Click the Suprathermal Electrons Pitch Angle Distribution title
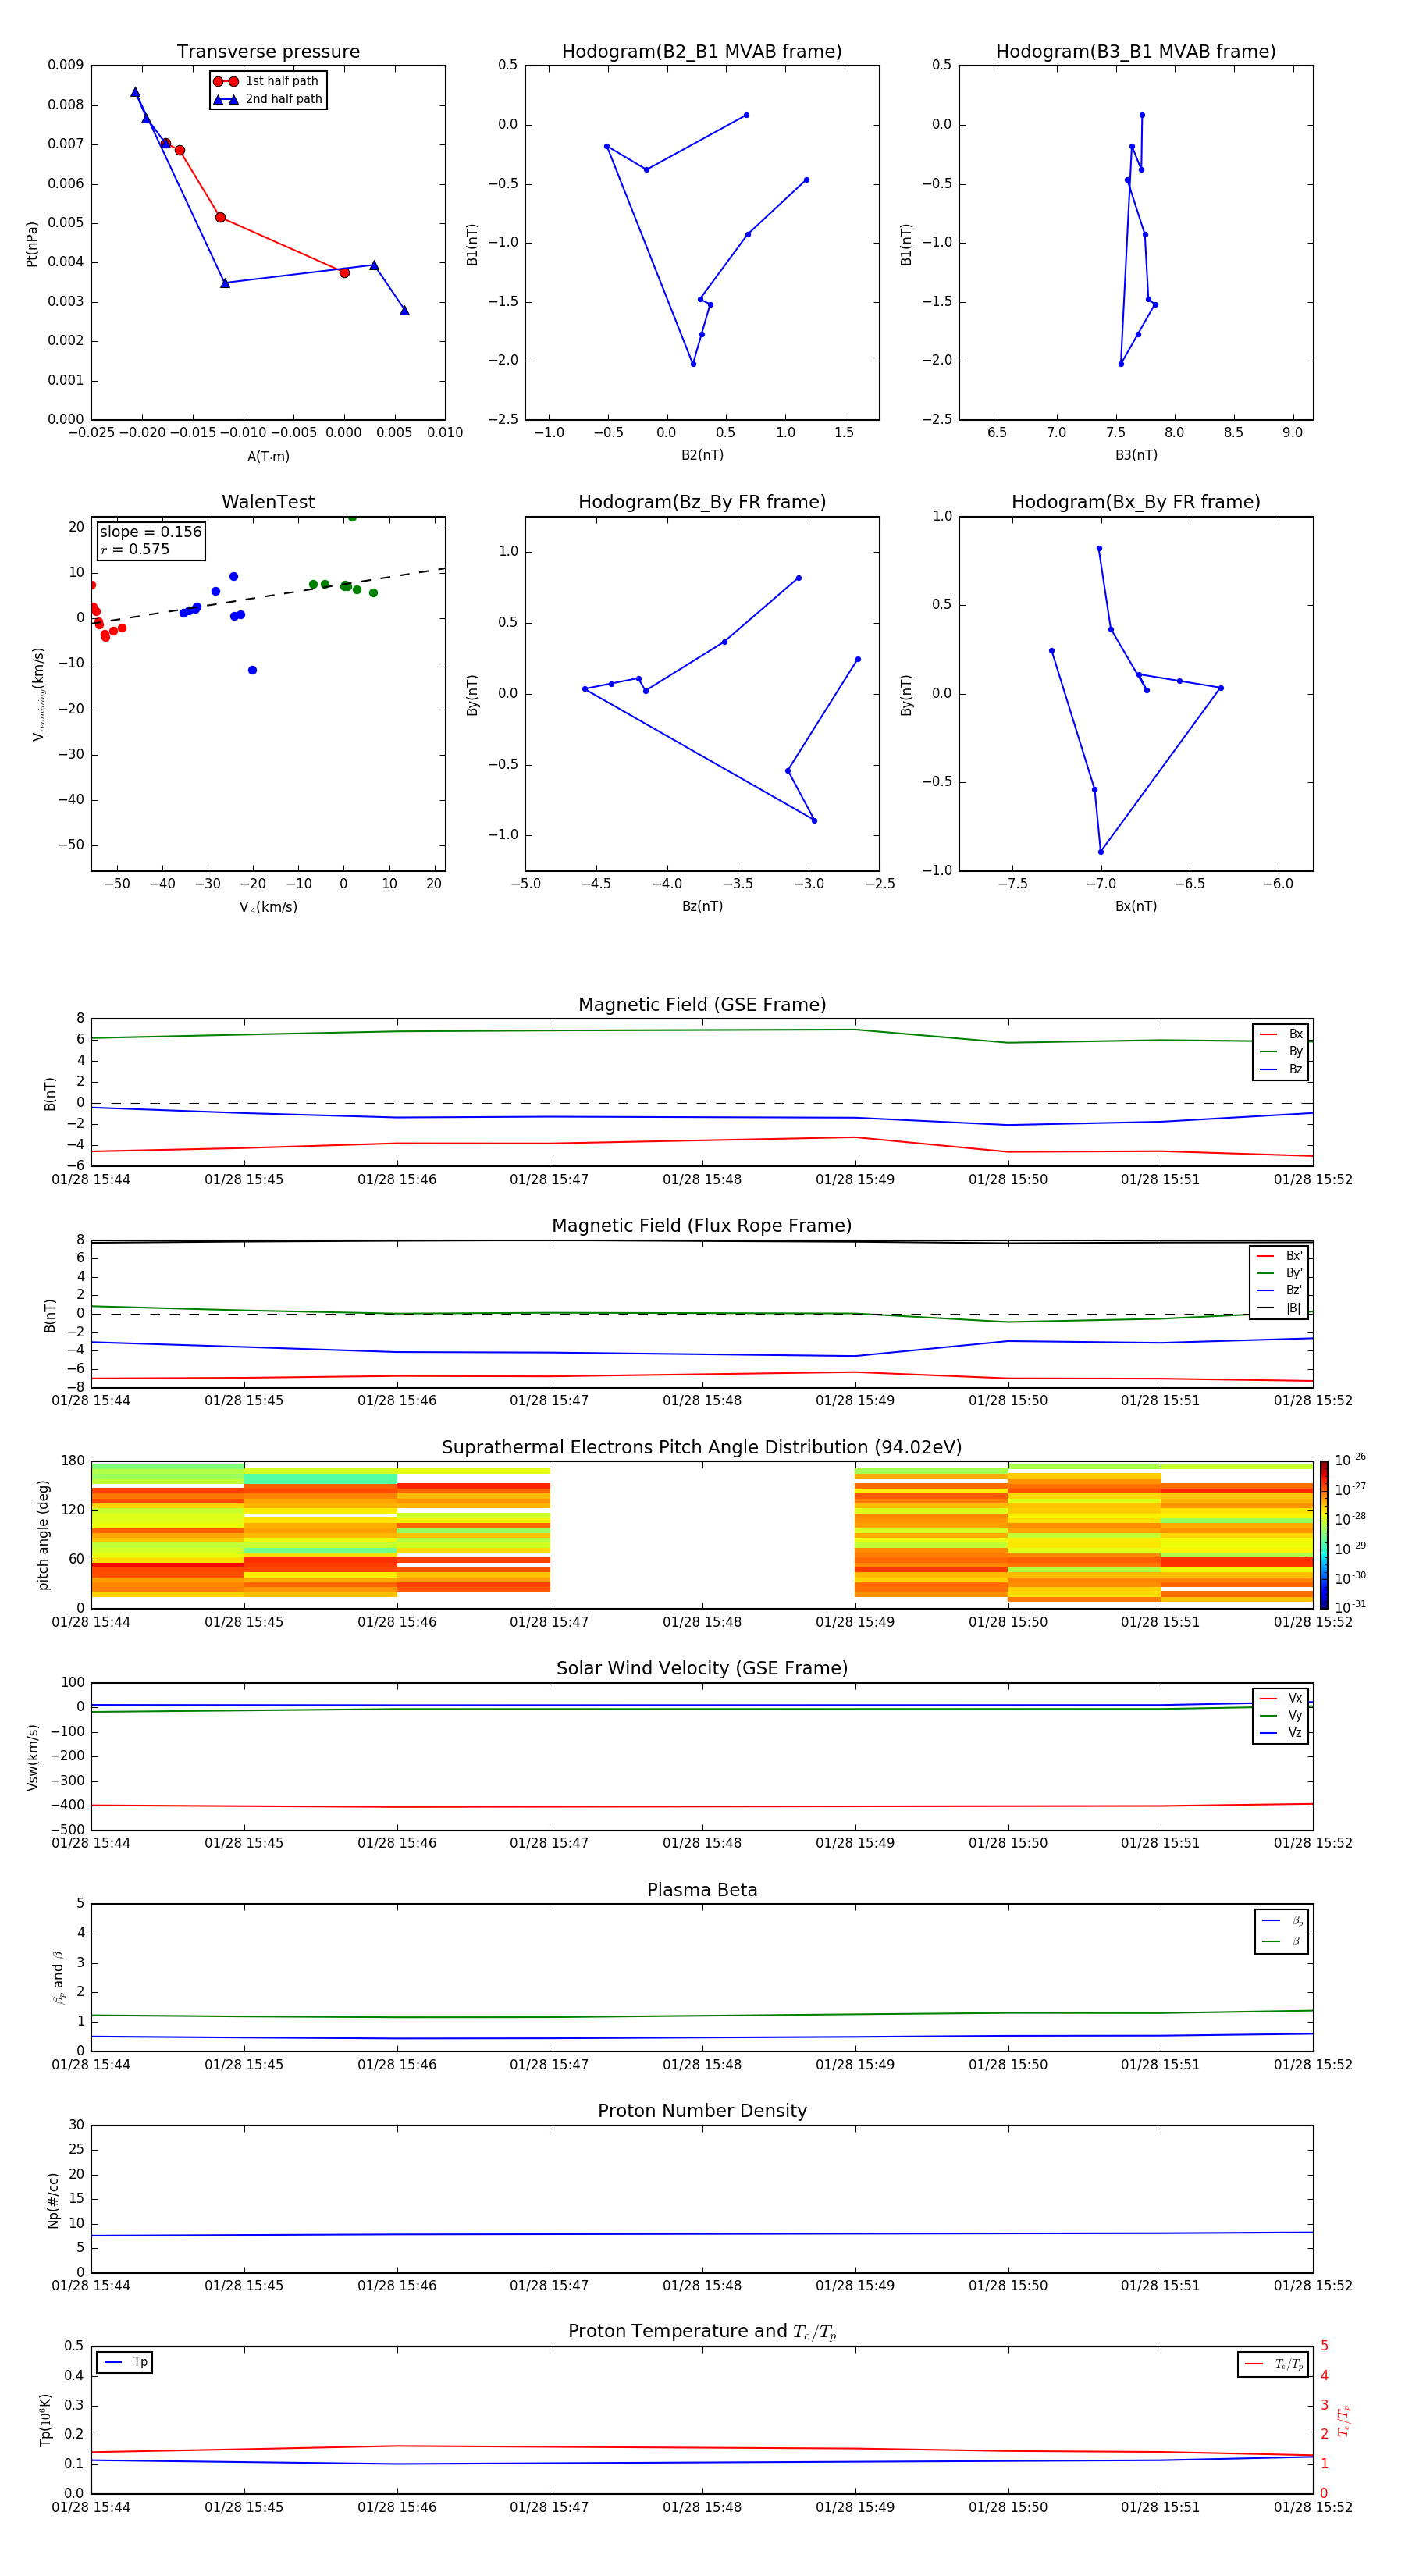The height and width of the screenshot is (2576, 1405). (702, 1448)
